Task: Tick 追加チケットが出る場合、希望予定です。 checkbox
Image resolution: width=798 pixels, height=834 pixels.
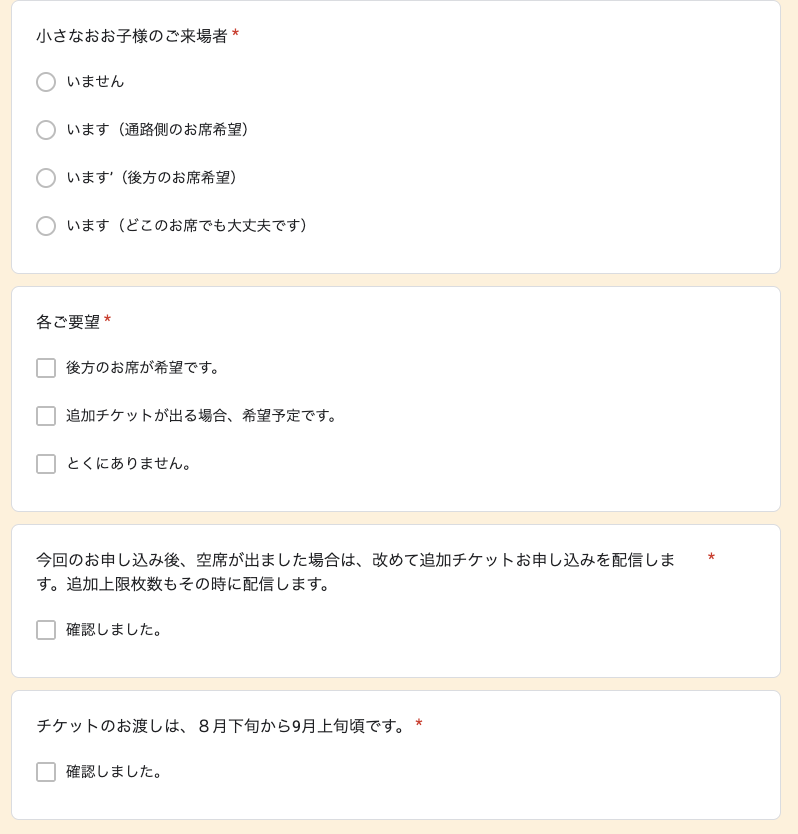Action: coord(46,416)
